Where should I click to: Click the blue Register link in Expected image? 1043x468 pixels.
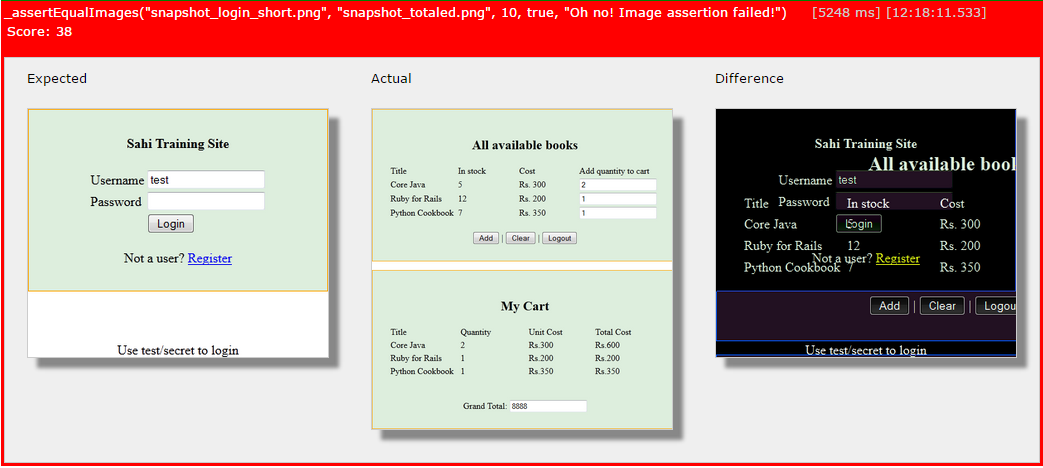(x=209, y=258)
